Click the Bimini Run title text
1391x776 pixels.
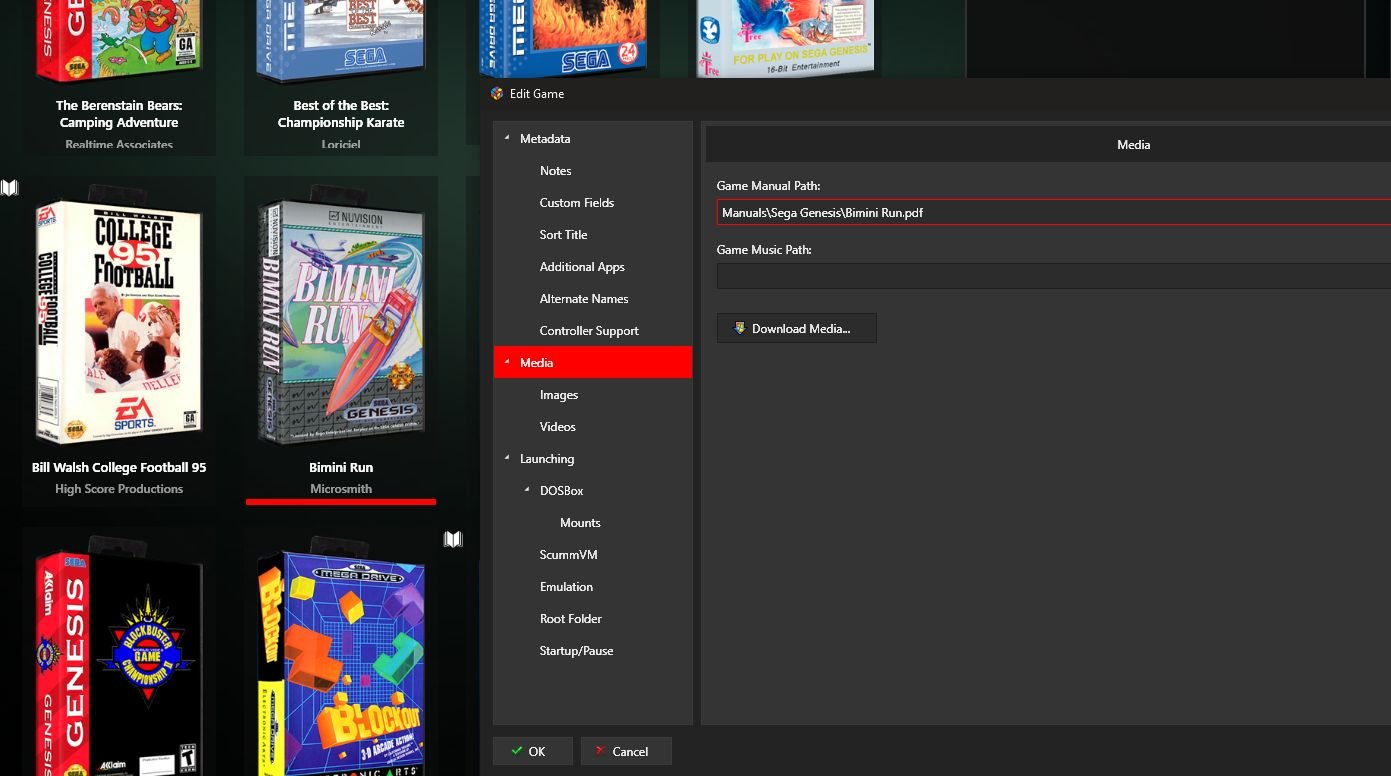click(x=341, y=467)
